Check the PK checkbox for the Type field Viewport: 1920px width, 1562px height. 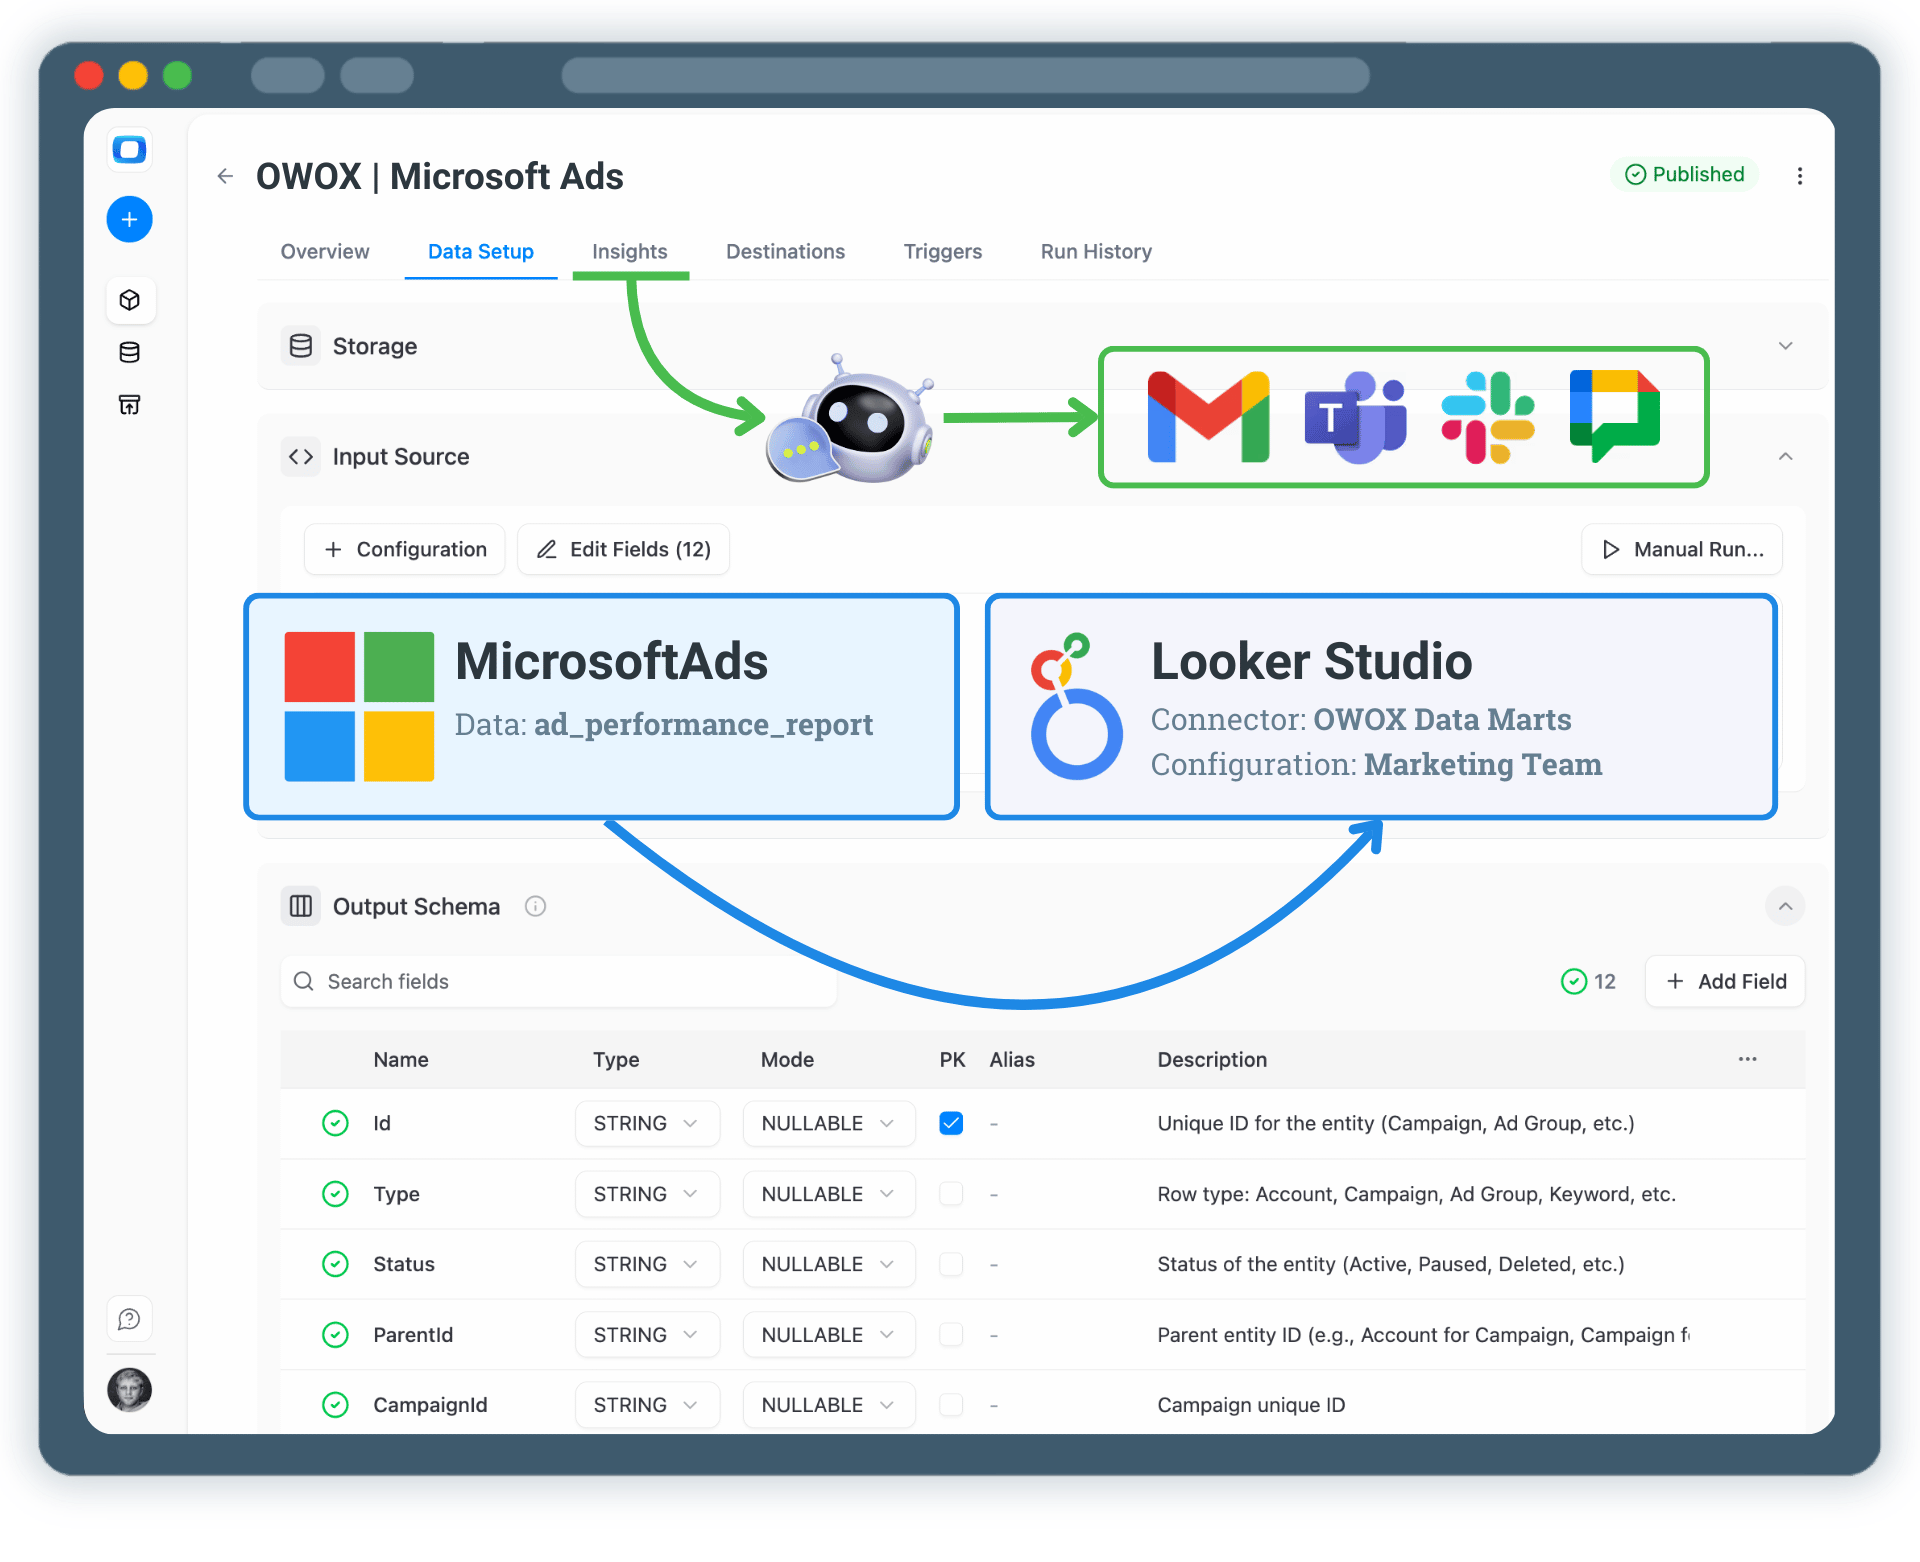point(950,1194)
